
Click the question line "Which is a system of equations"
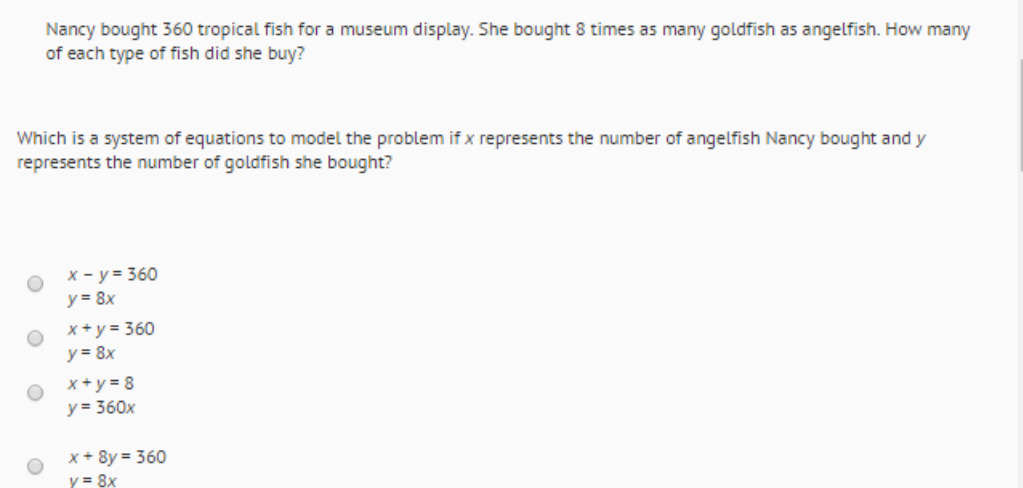pyautogui.click(x=471, y=139)
